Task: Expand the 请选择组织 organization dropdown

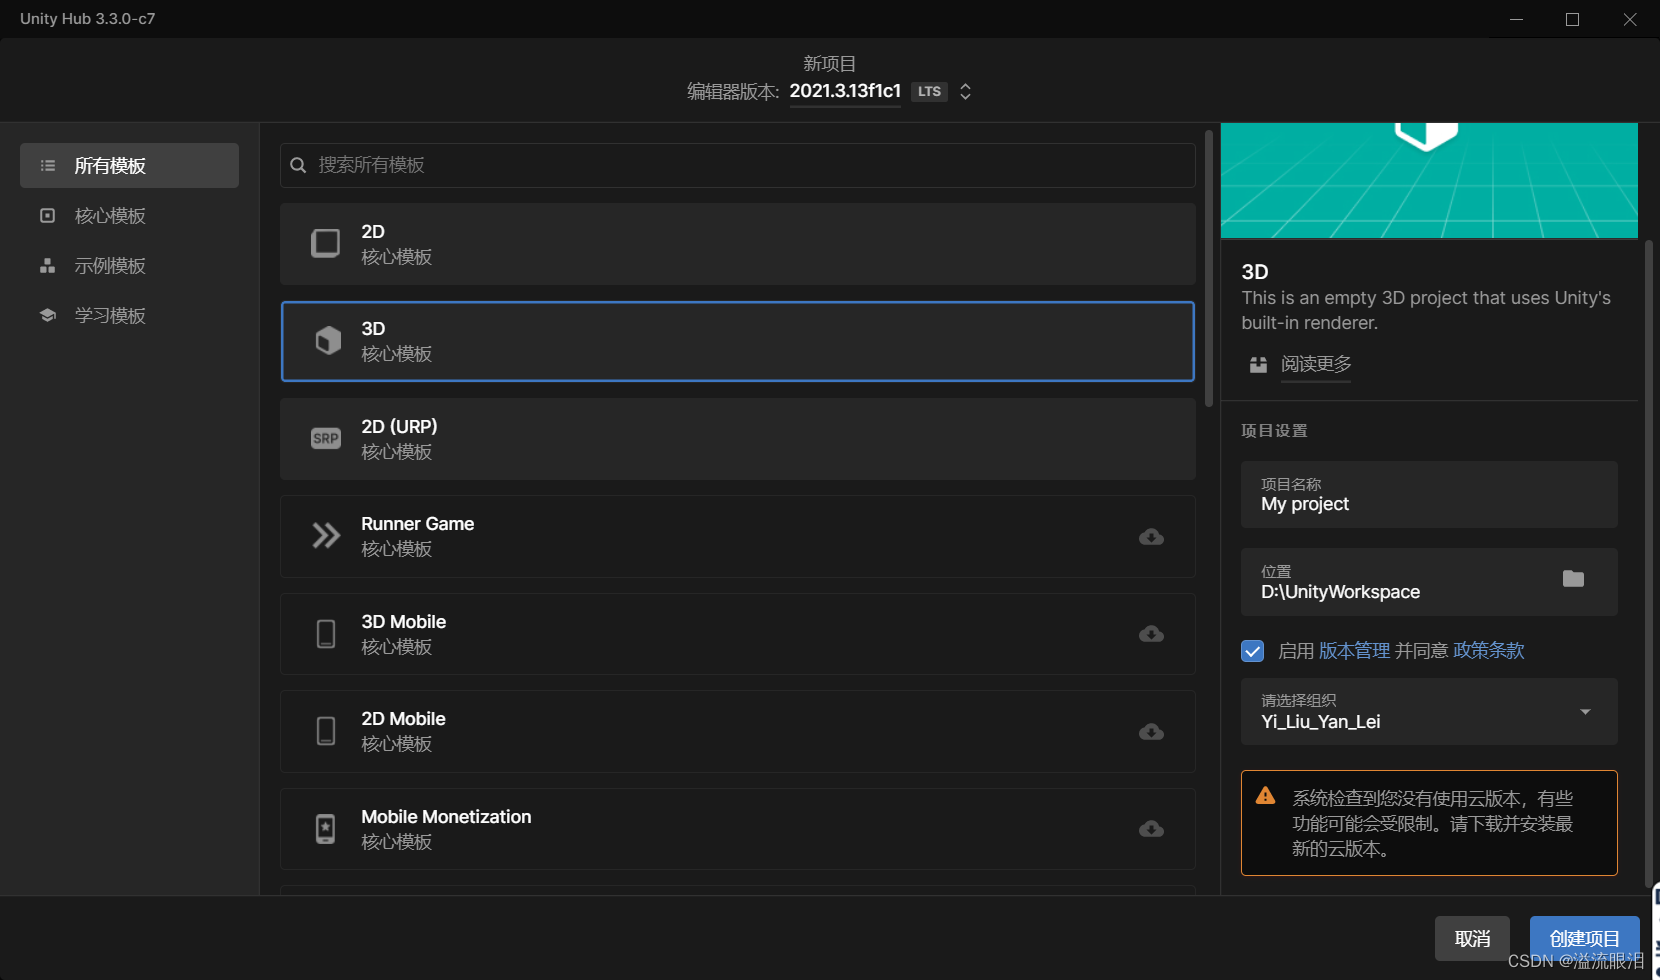Action: pos(1429,711)
